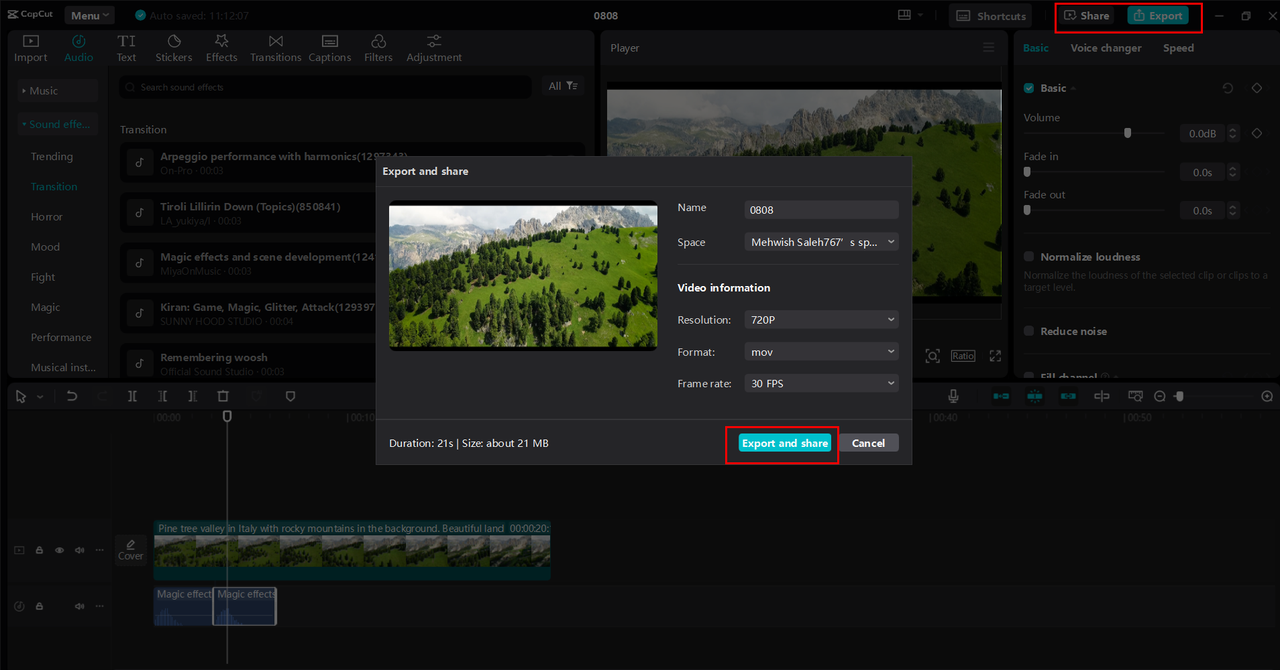
Task: Open the Space dropdown in export dialog
Action: tap(822, 242)
